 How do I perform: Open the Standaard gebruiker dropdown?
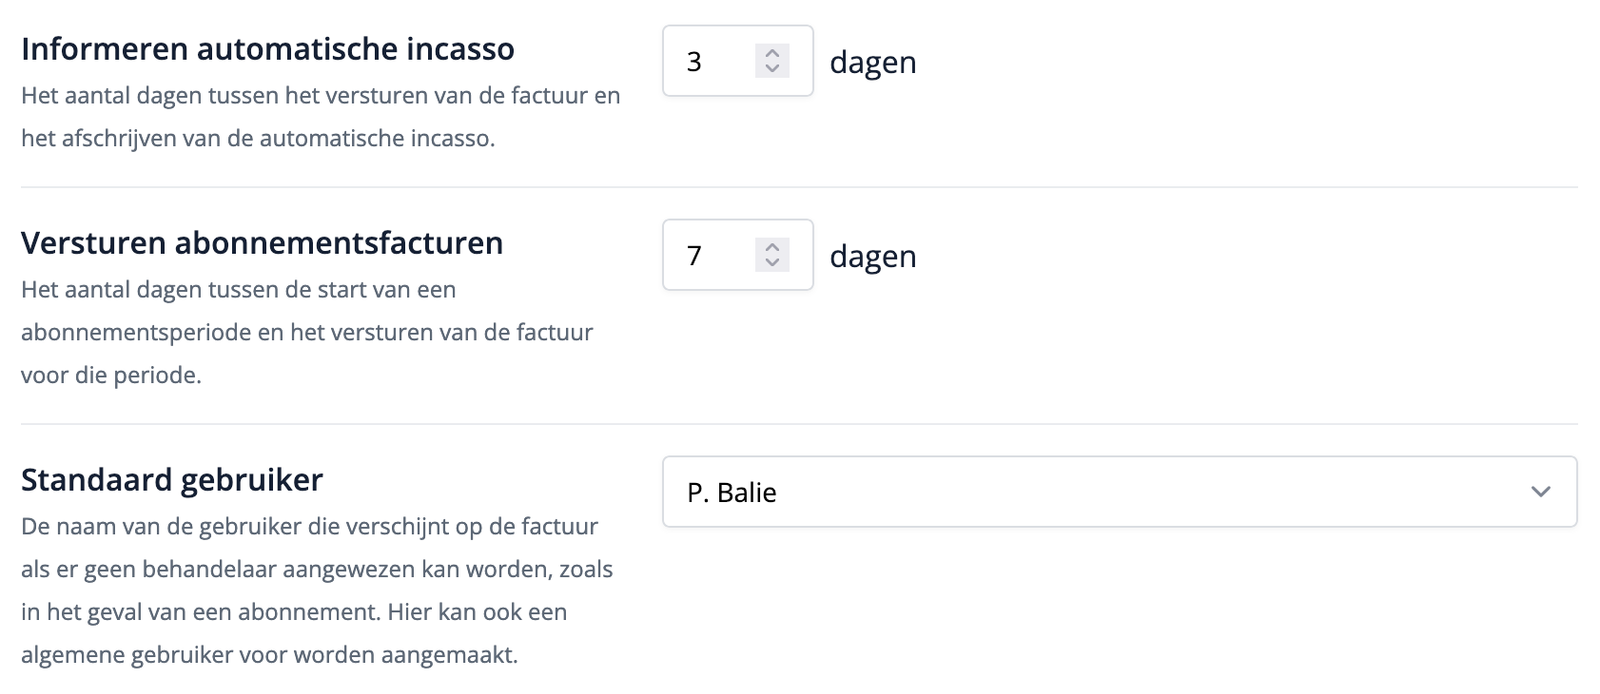click(x=1120, y=491)
